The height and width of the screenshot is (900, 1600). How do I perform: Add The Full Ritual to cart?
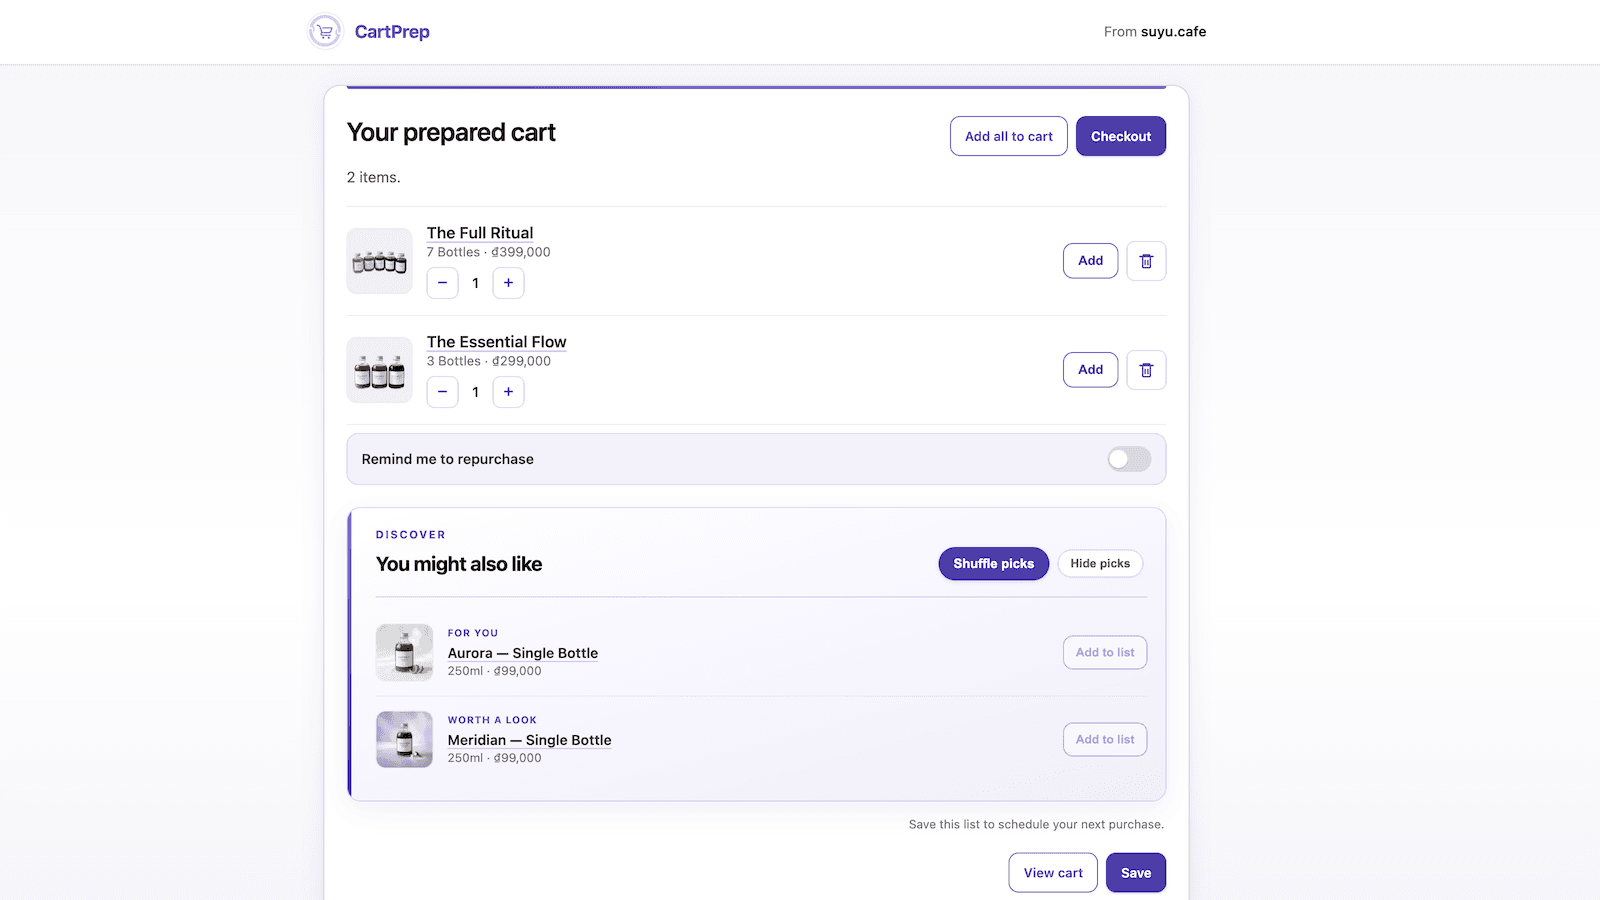tap(1090, 261)
